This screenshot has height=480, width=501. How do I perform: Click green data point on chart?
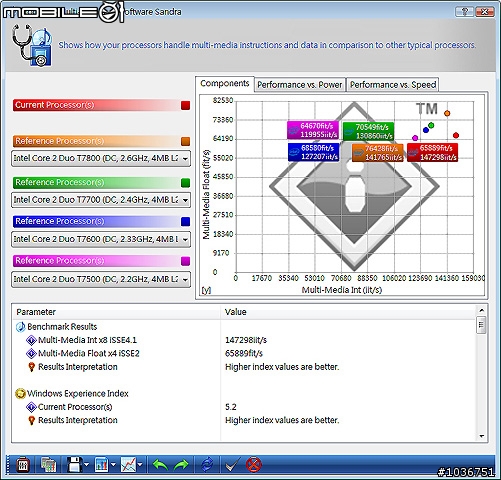(431, 126)
